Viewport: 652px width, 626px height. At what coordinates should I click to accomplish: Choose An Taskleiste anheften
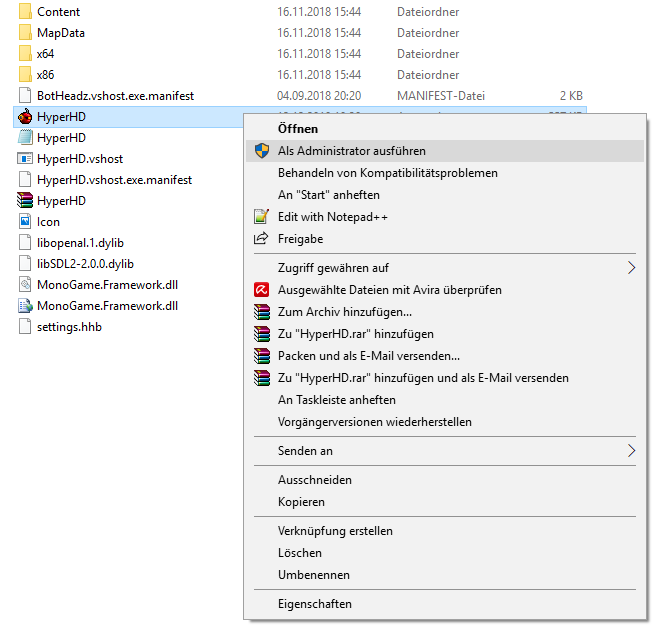click(x=445, y=400)
